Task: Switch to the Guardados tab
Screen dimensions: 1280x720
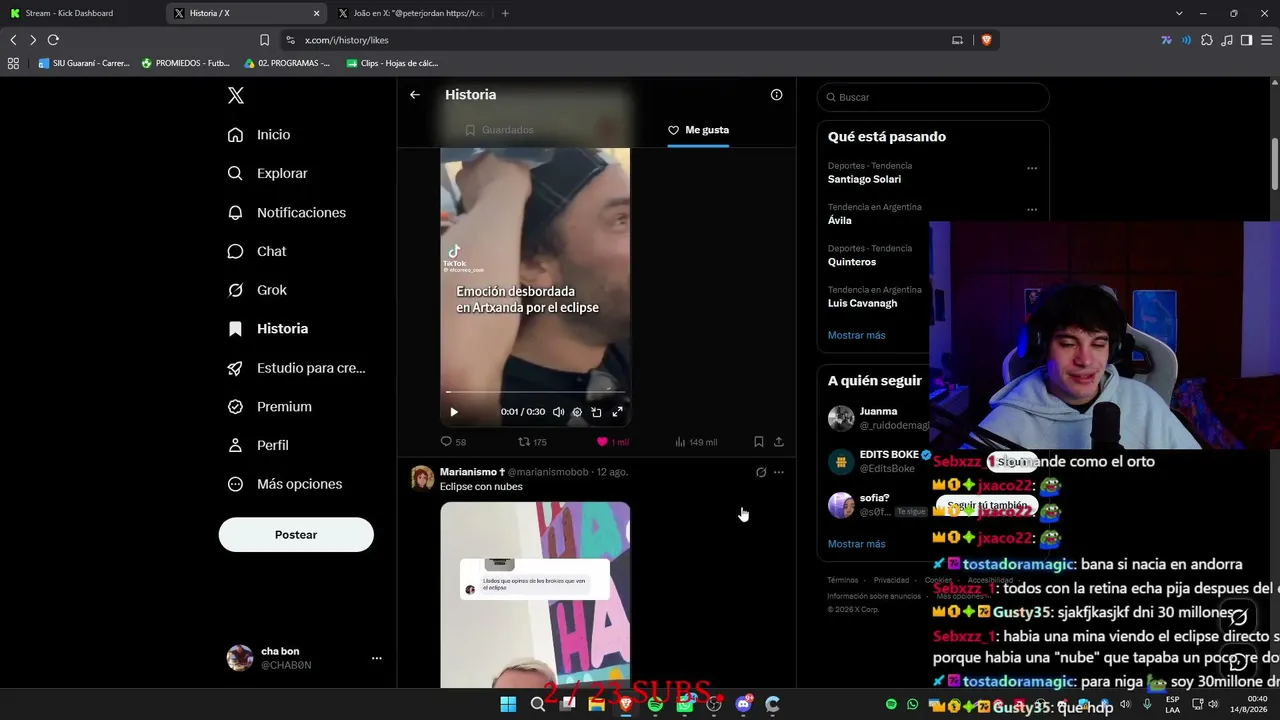Action: 499,130
